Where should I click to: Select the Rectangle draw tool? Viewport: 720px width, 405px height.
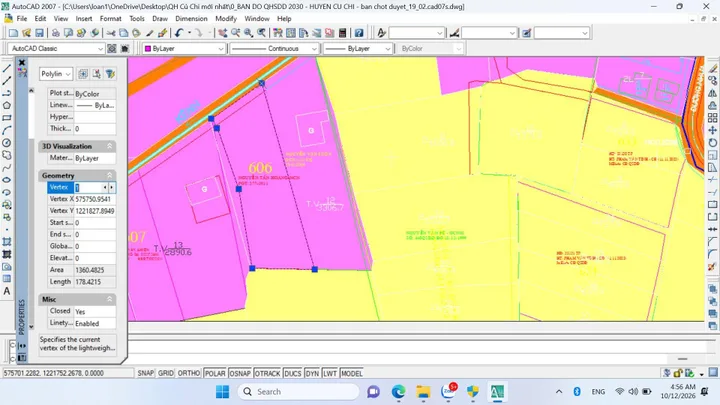pos(6,118)
